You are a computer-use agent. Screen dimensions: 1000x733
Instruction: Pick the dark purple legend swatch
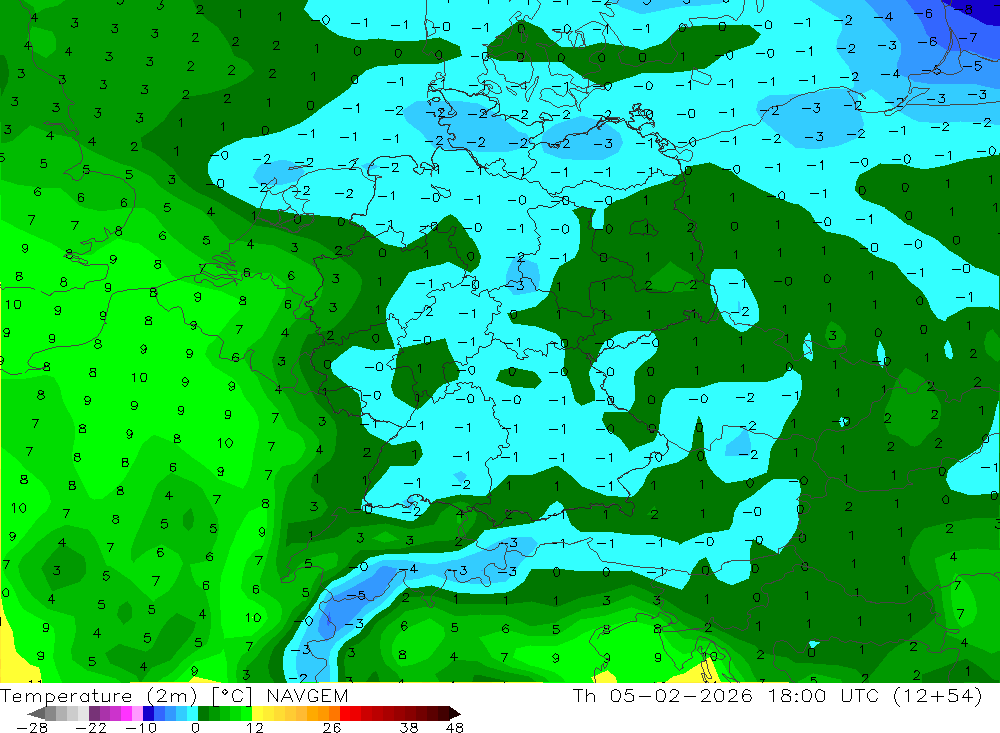(x=94, y=713)
